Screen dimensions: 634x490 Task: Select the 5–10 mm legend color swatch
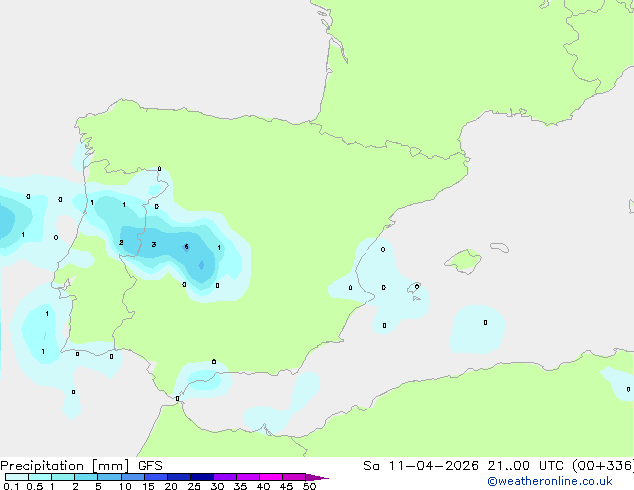click(x=109, y=477)
